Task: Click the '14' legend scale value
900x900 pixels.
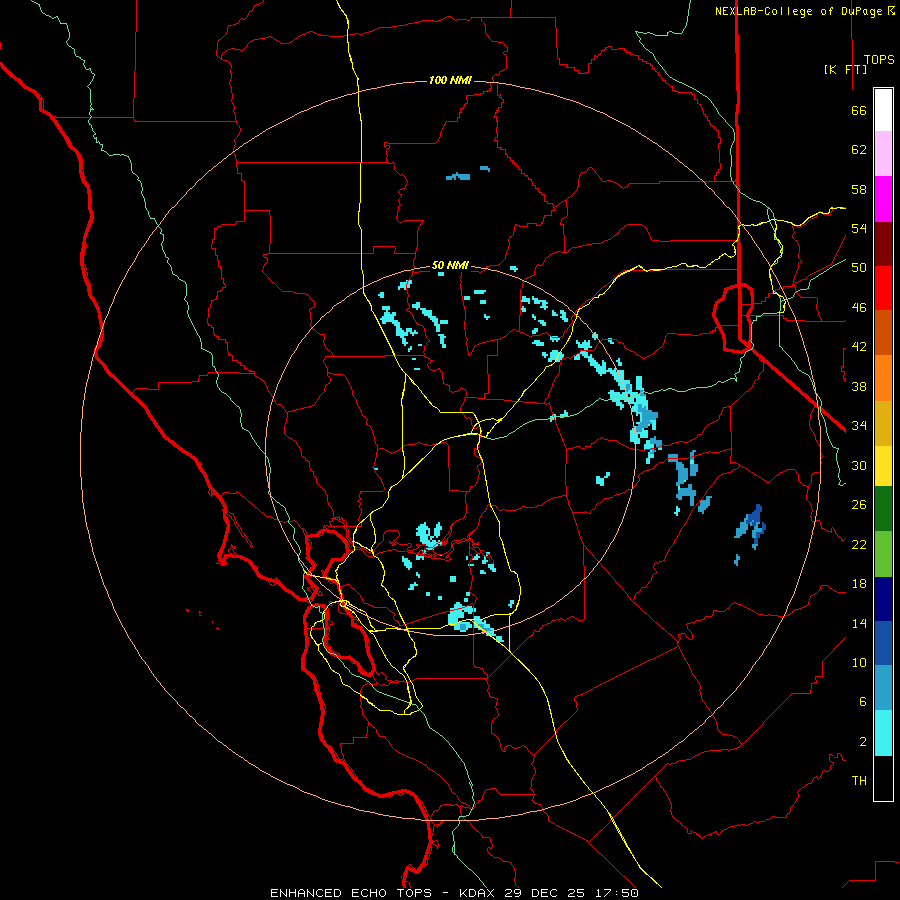Action: [x=859, y=623]
